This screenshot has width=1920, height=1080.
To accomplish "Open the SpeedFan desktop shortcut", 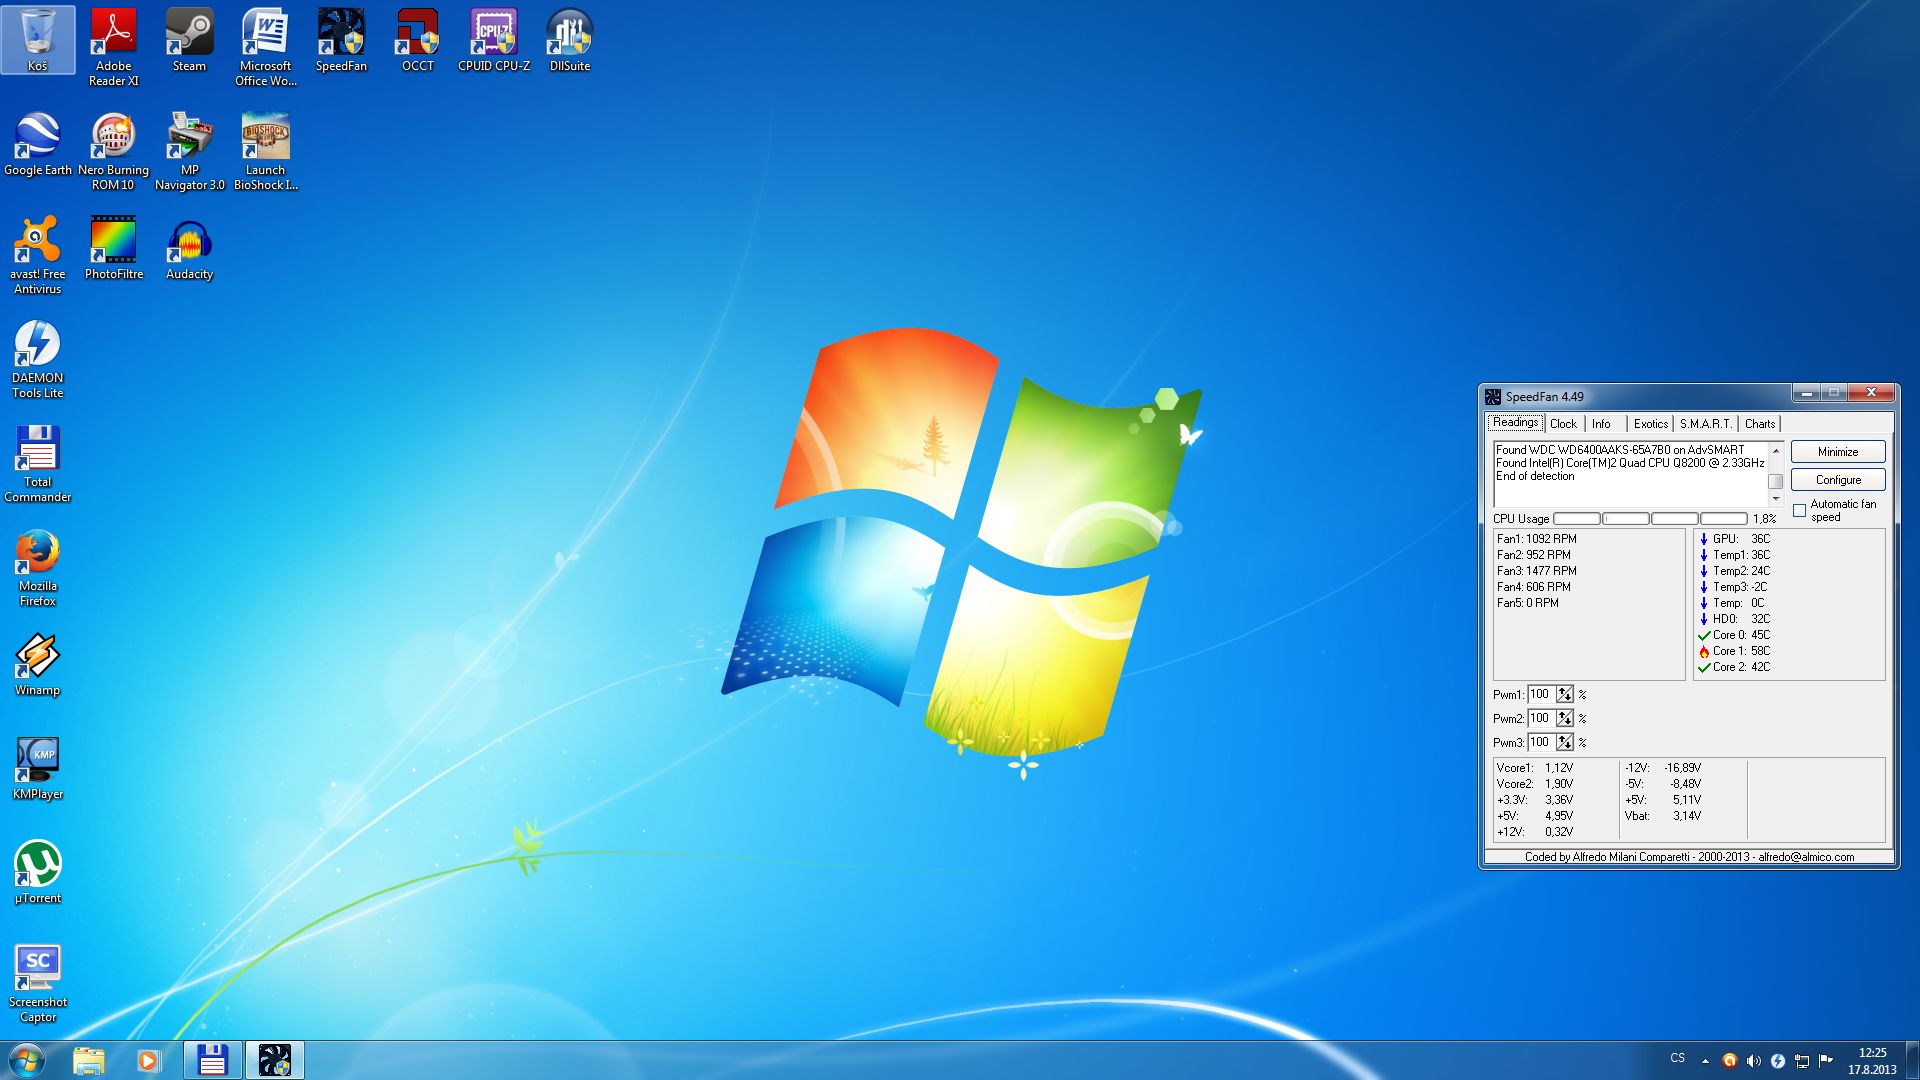I will tap(341, 40).
